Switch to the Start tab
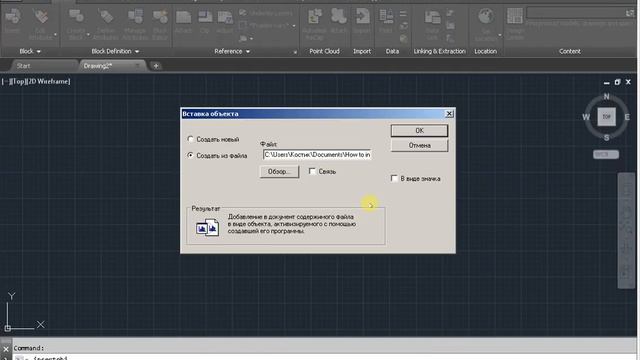The image size is (640, 360). click(x=23, y=66)
